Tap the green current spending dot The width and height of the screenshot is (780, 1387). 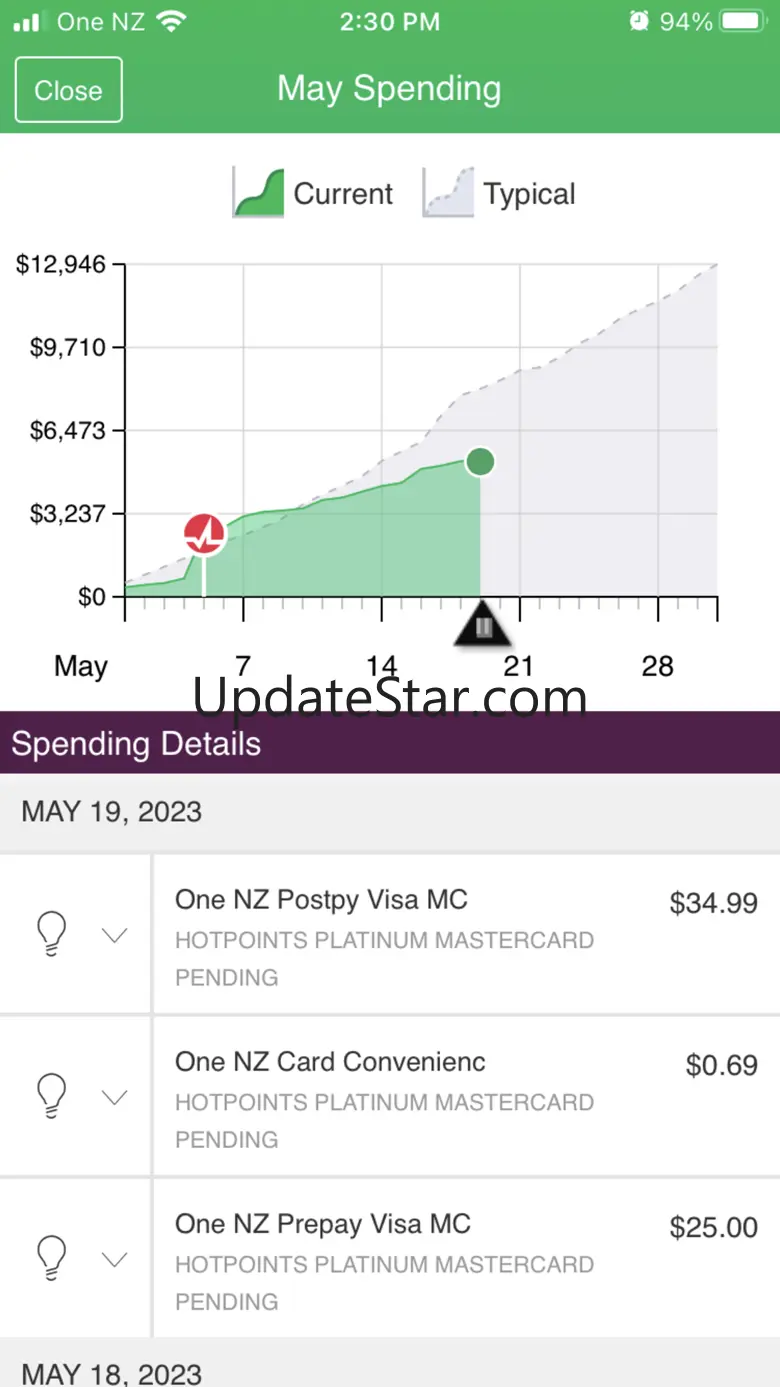pos(480,462)
